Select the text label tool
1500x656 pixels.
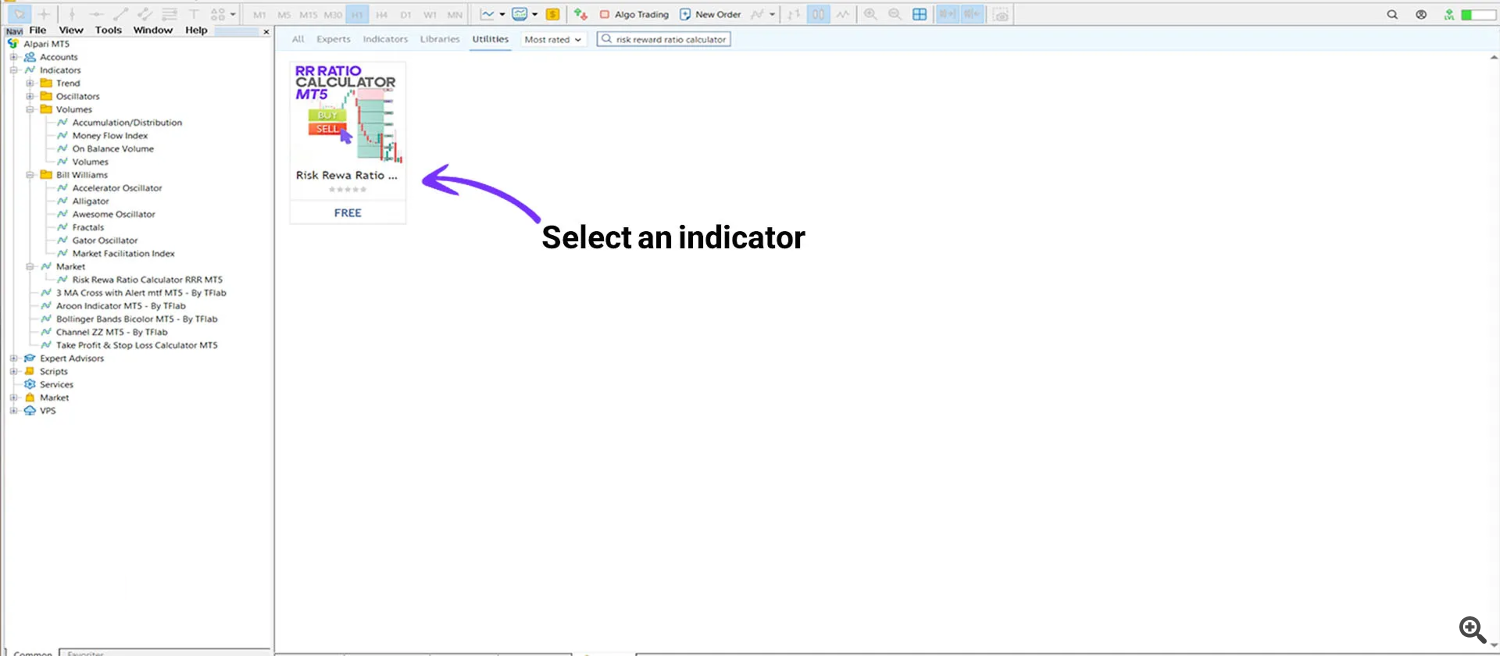point(194,14)
